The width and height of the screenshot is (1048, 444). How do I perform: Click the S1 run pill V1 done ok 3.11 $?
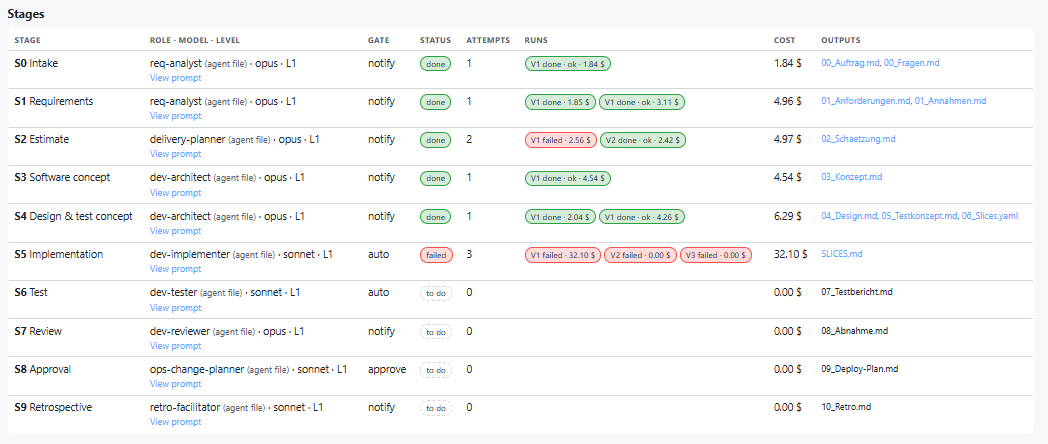pyautogui.click(x=642, y=102)
